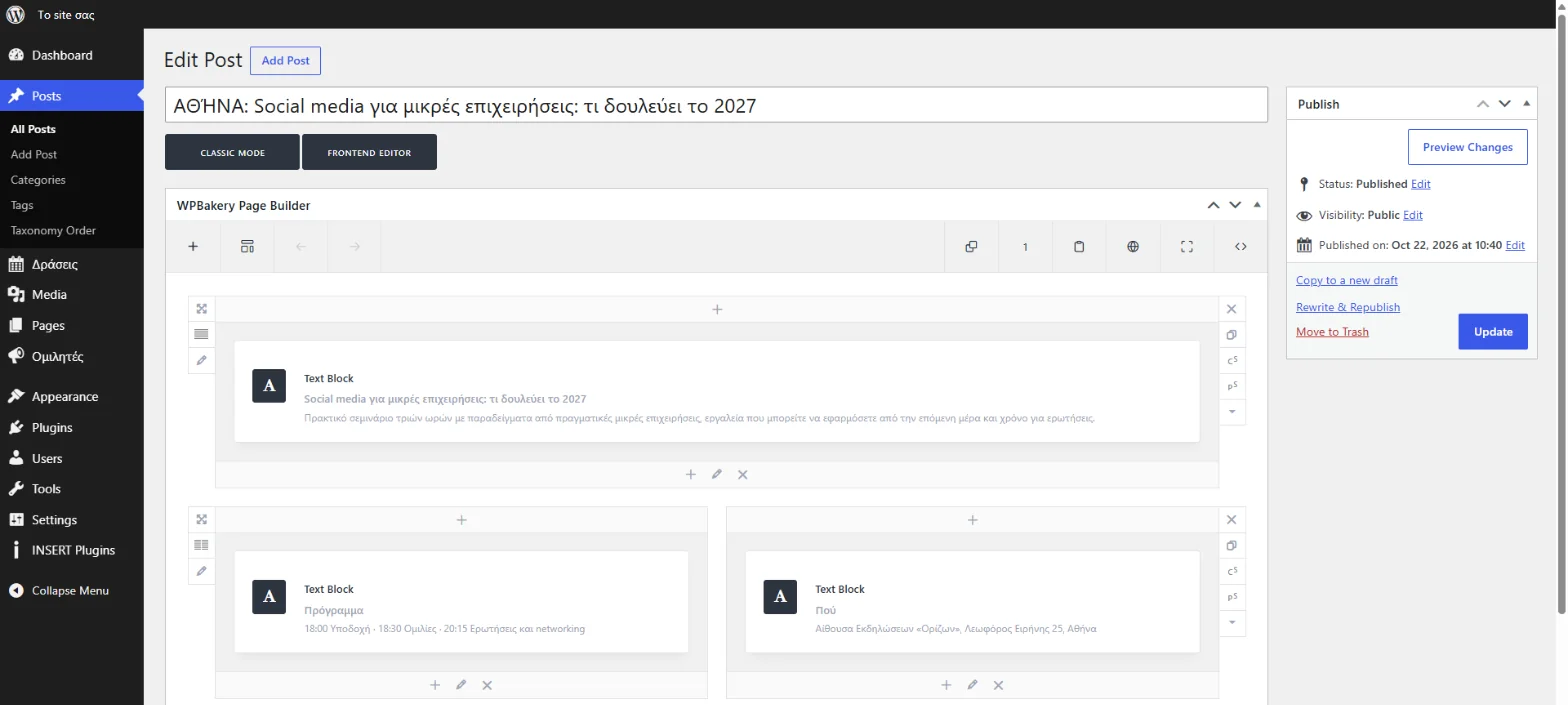Click the globe icon in WPBakery toolbar
This screenshot has width=1568, height=705.
(1133, 246)
